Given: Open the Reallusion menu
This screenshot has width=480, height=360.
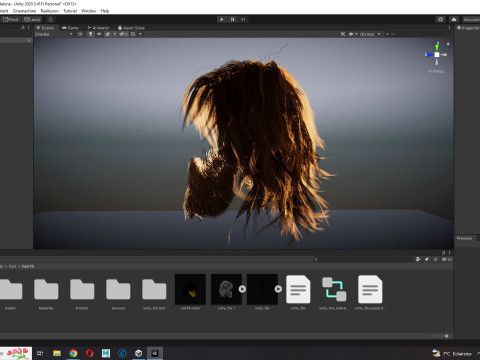Looking at the screenshot, I should click(50, 11).
